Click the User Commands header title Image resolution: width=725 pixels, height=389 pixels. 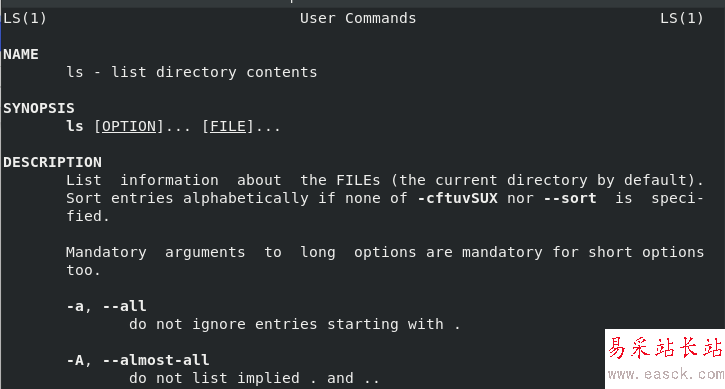click(358, 19)
